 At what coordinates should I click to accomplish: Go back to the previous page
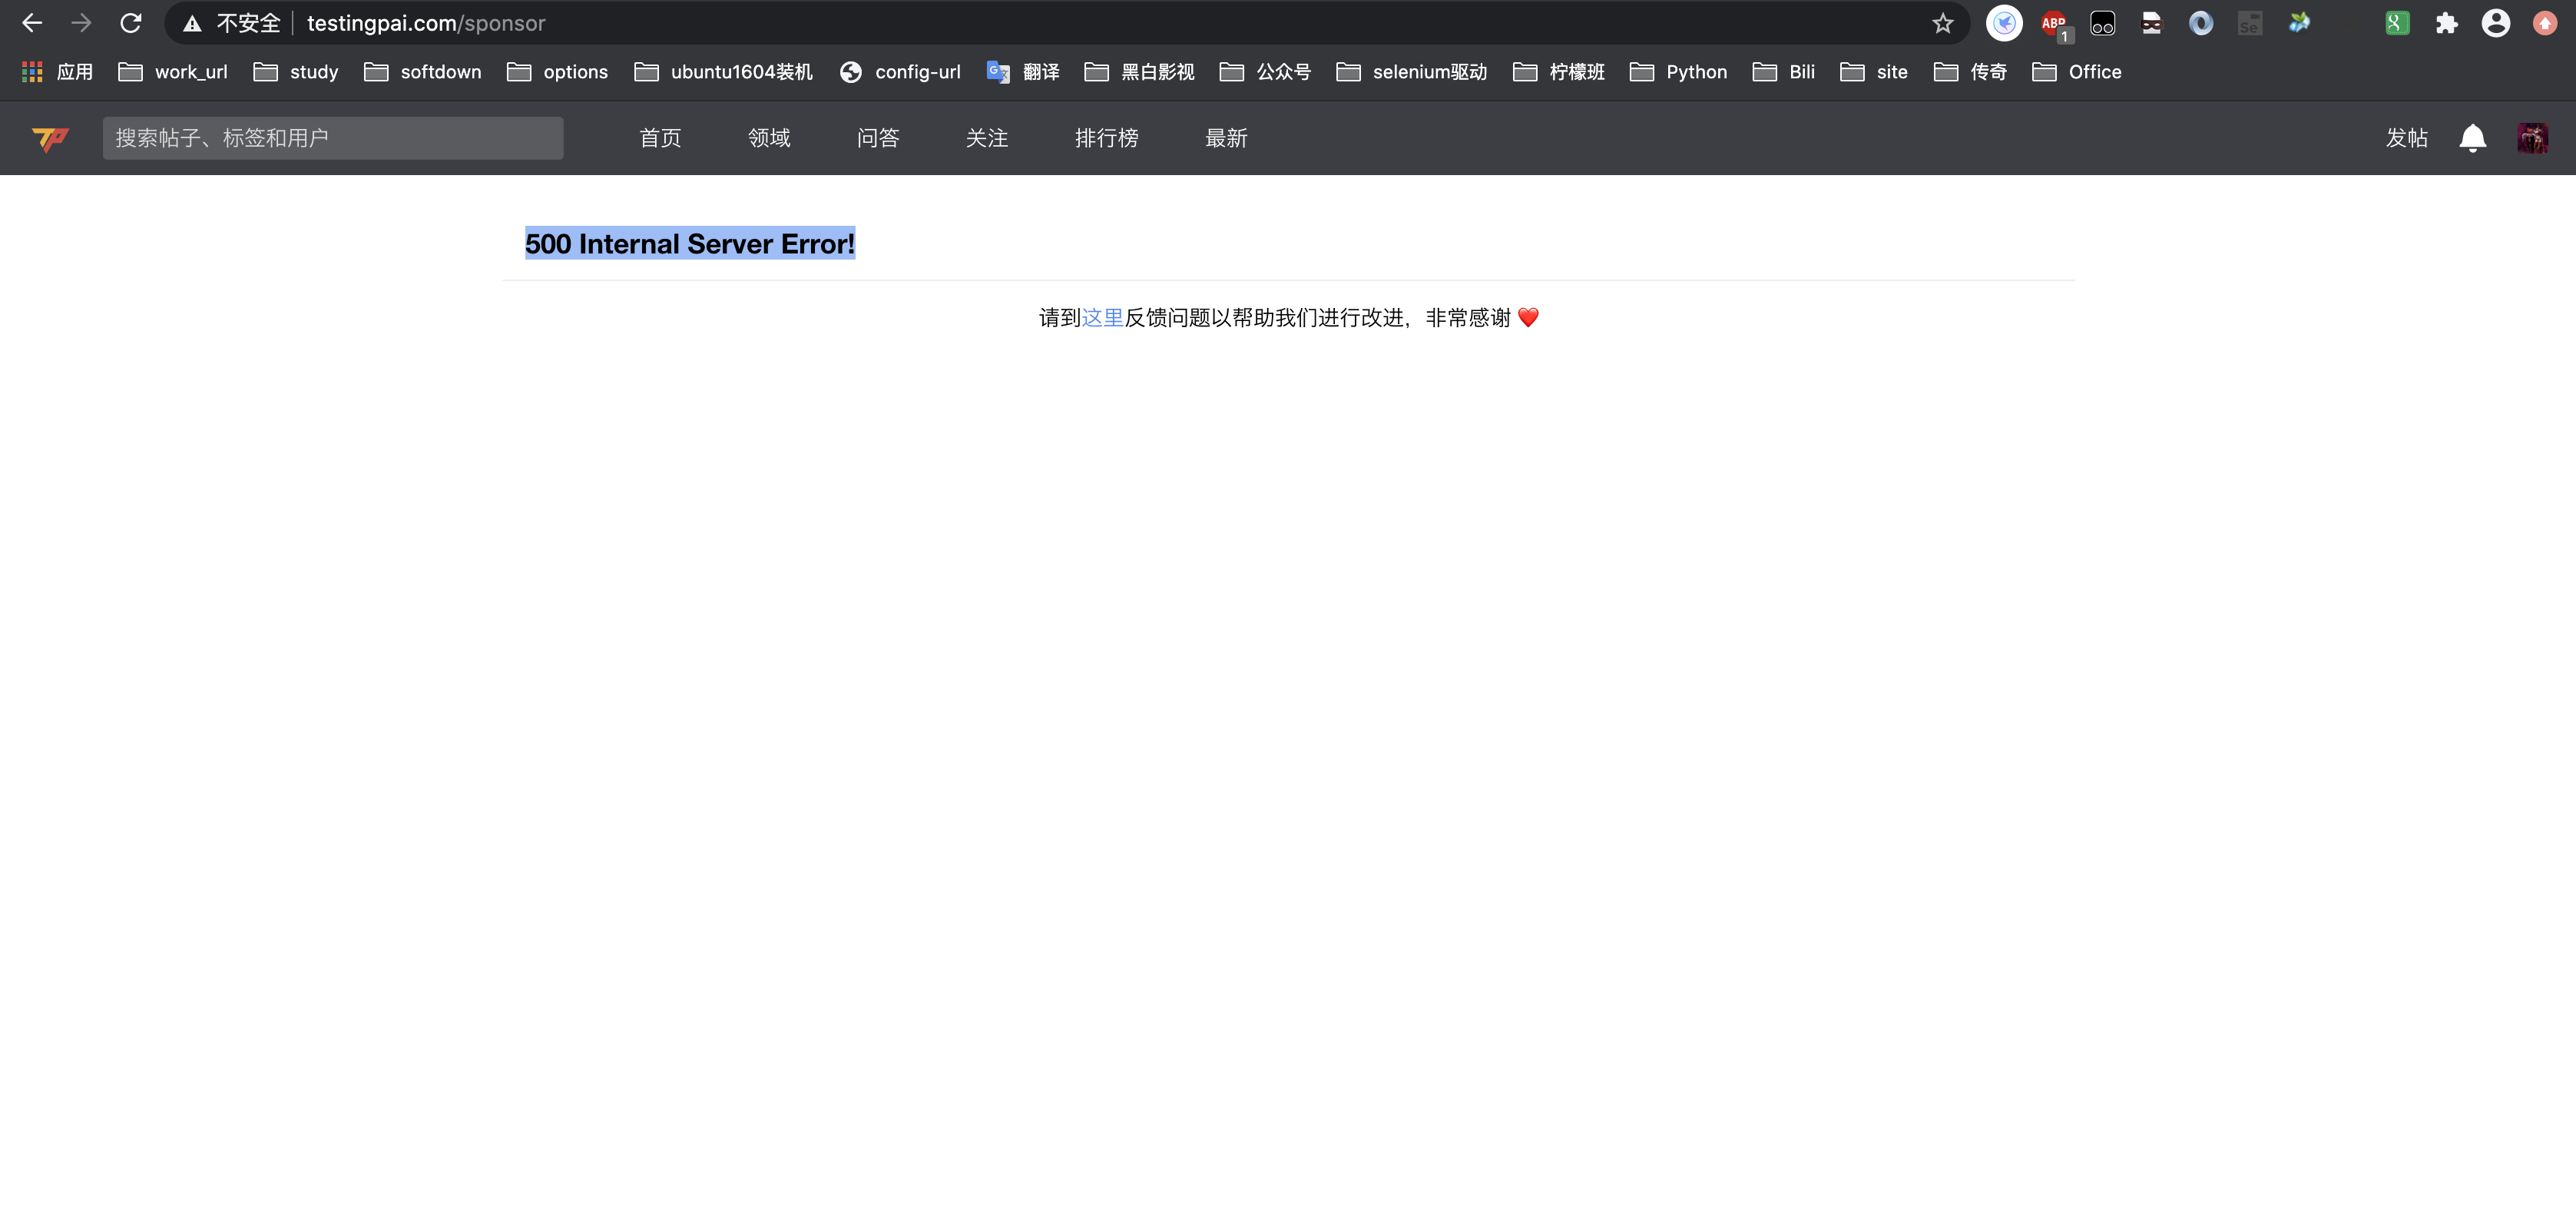[x=32, y=23]
